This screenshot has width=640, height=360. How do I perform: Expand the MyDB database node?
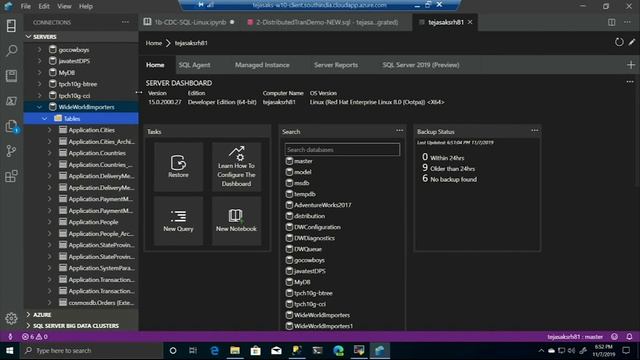point(40,73)
